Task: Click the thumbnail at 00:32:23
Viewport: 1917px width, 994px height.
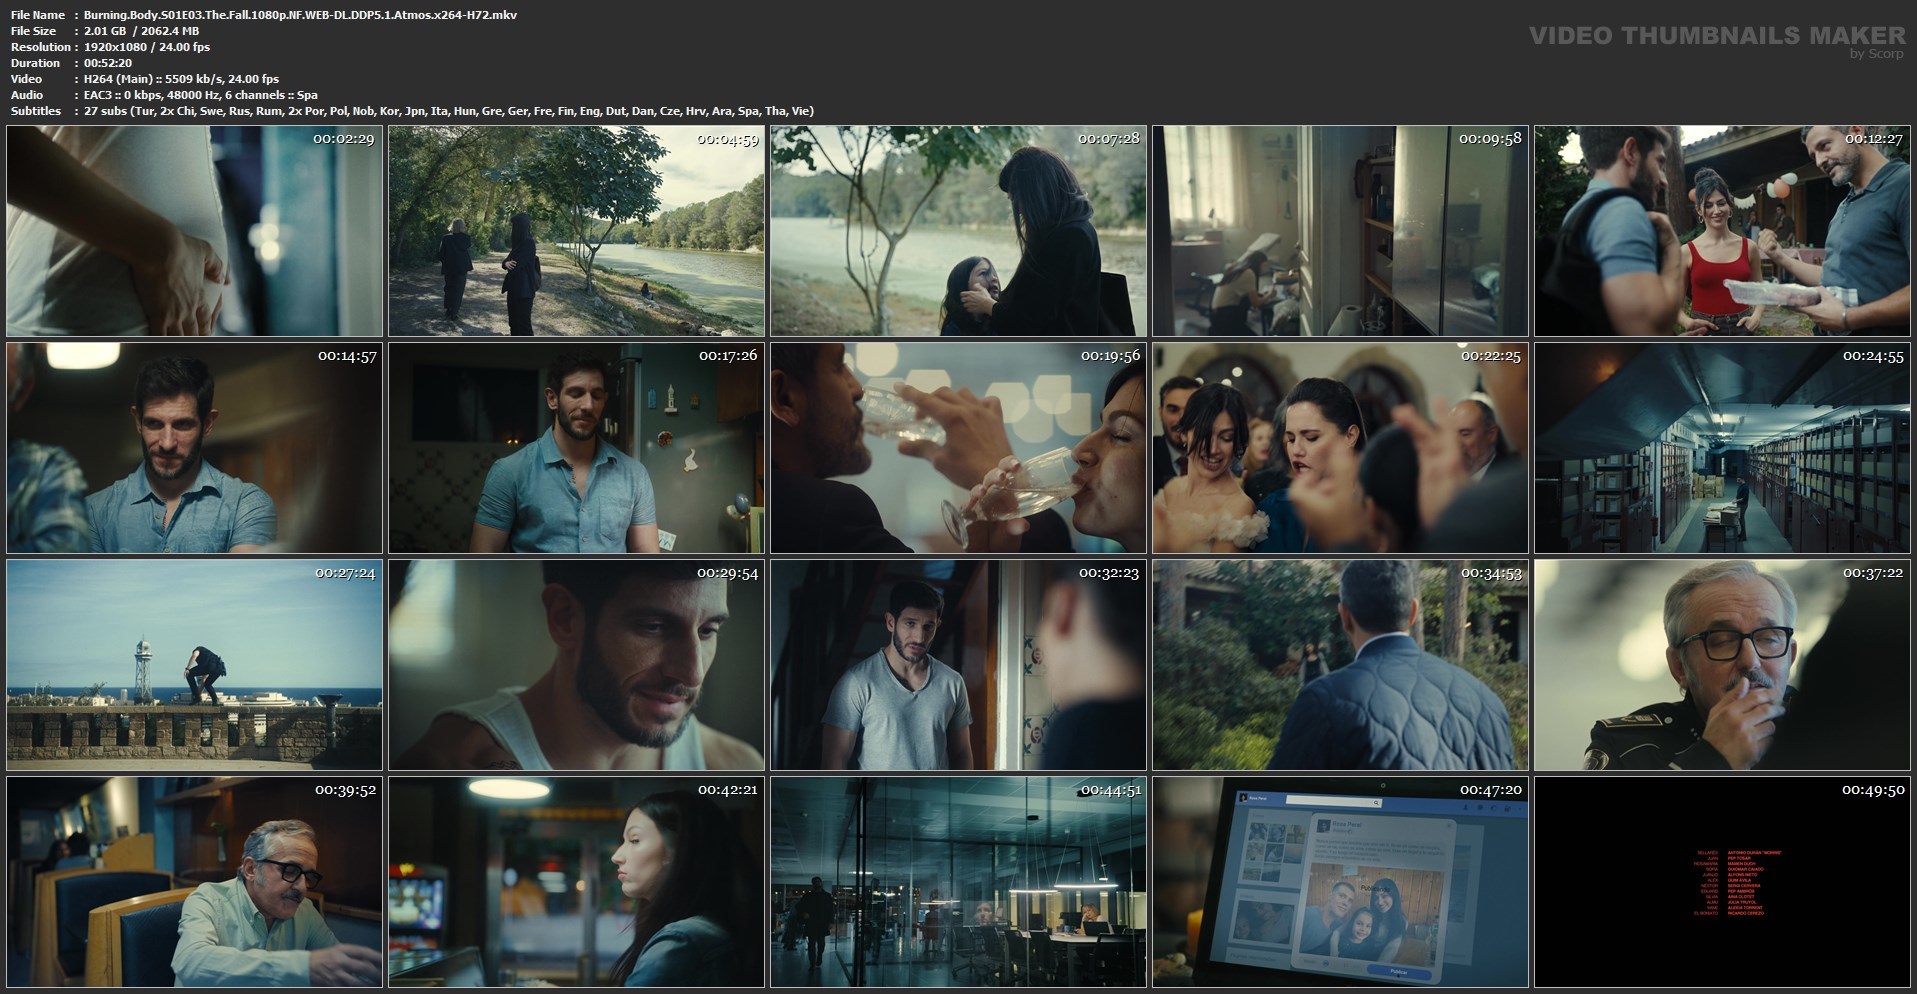Action: pyautogui.click(x=958, y=665)
